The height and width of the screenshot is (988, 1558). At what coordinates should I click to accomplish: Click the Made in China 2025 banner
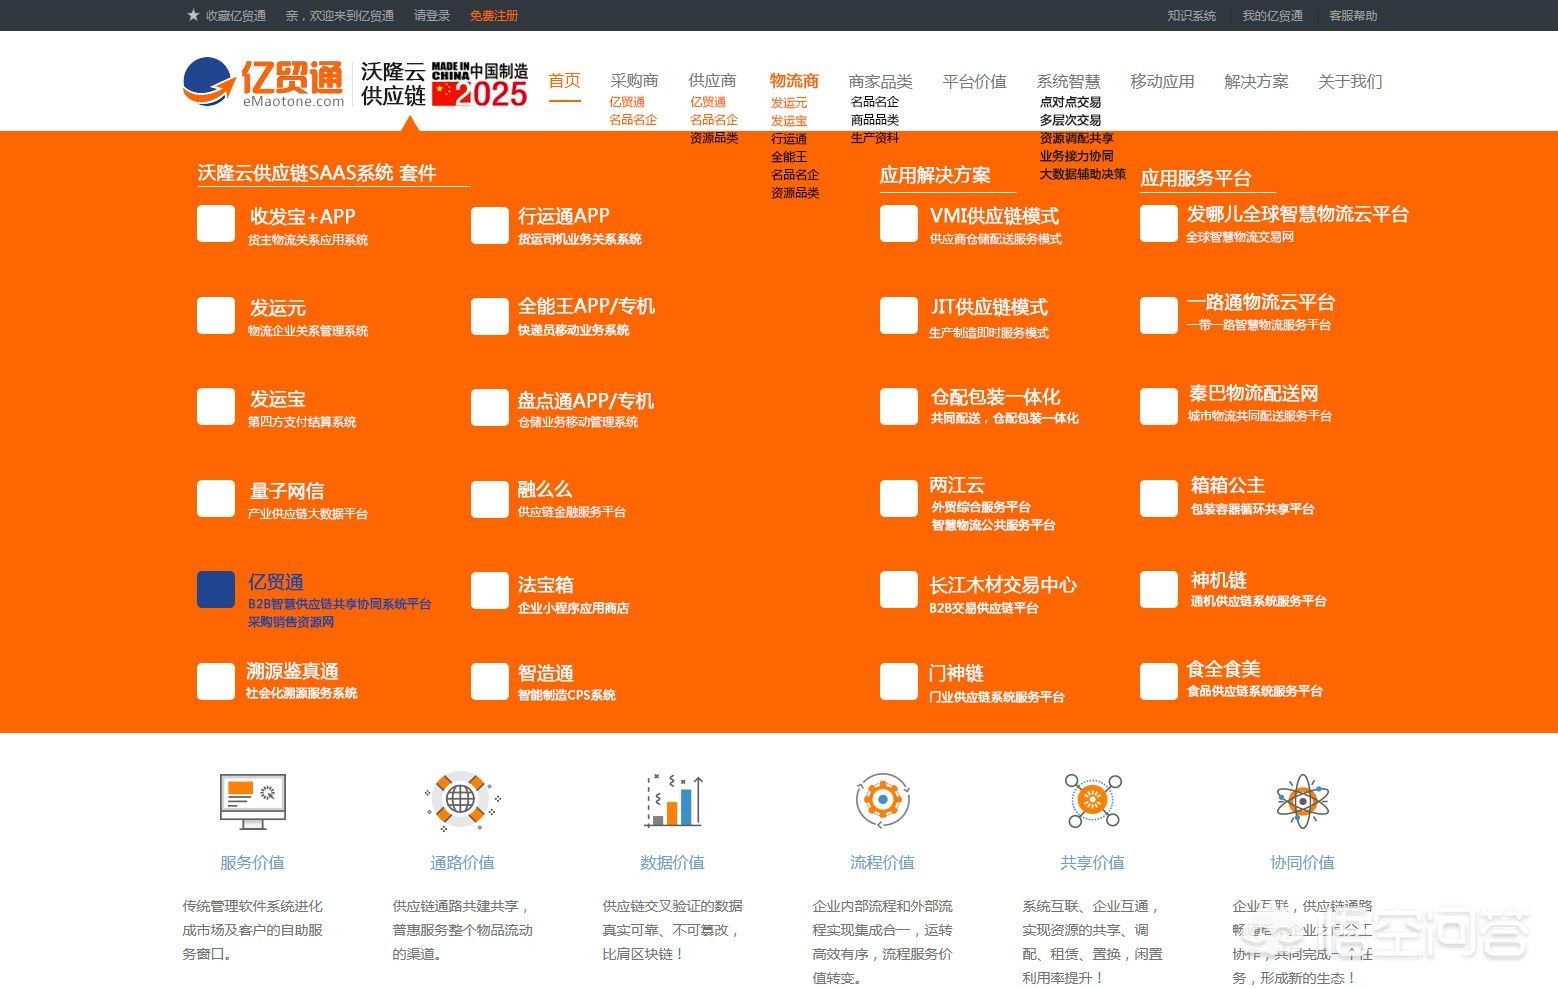pyautogui.click(x=480, y=85)
